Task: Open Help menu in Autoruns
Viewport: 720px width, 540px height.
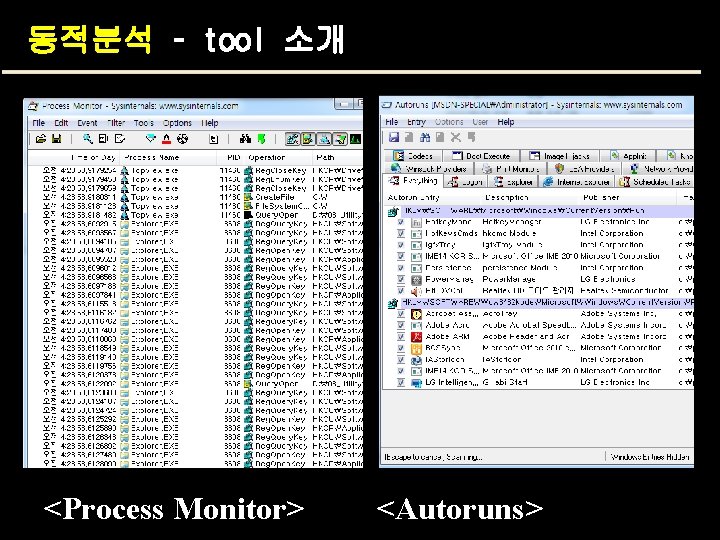Action: [506, 122]
